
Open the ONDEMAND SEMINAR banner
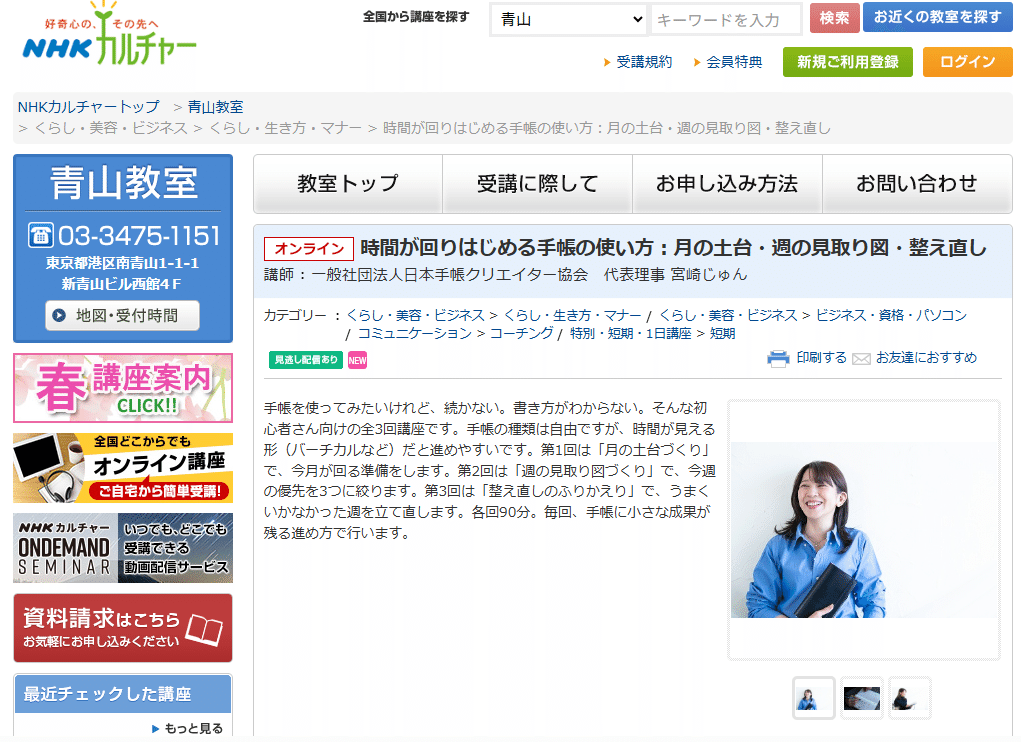123,548
